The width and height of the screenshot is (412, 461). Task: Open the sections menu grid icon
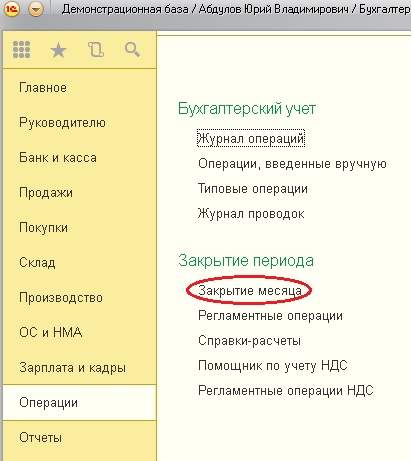coord(21,50)
